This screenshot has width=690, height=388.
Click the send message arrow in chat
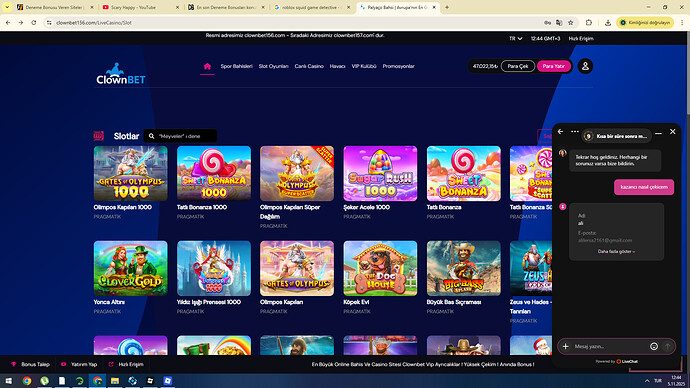pos(668,347)
